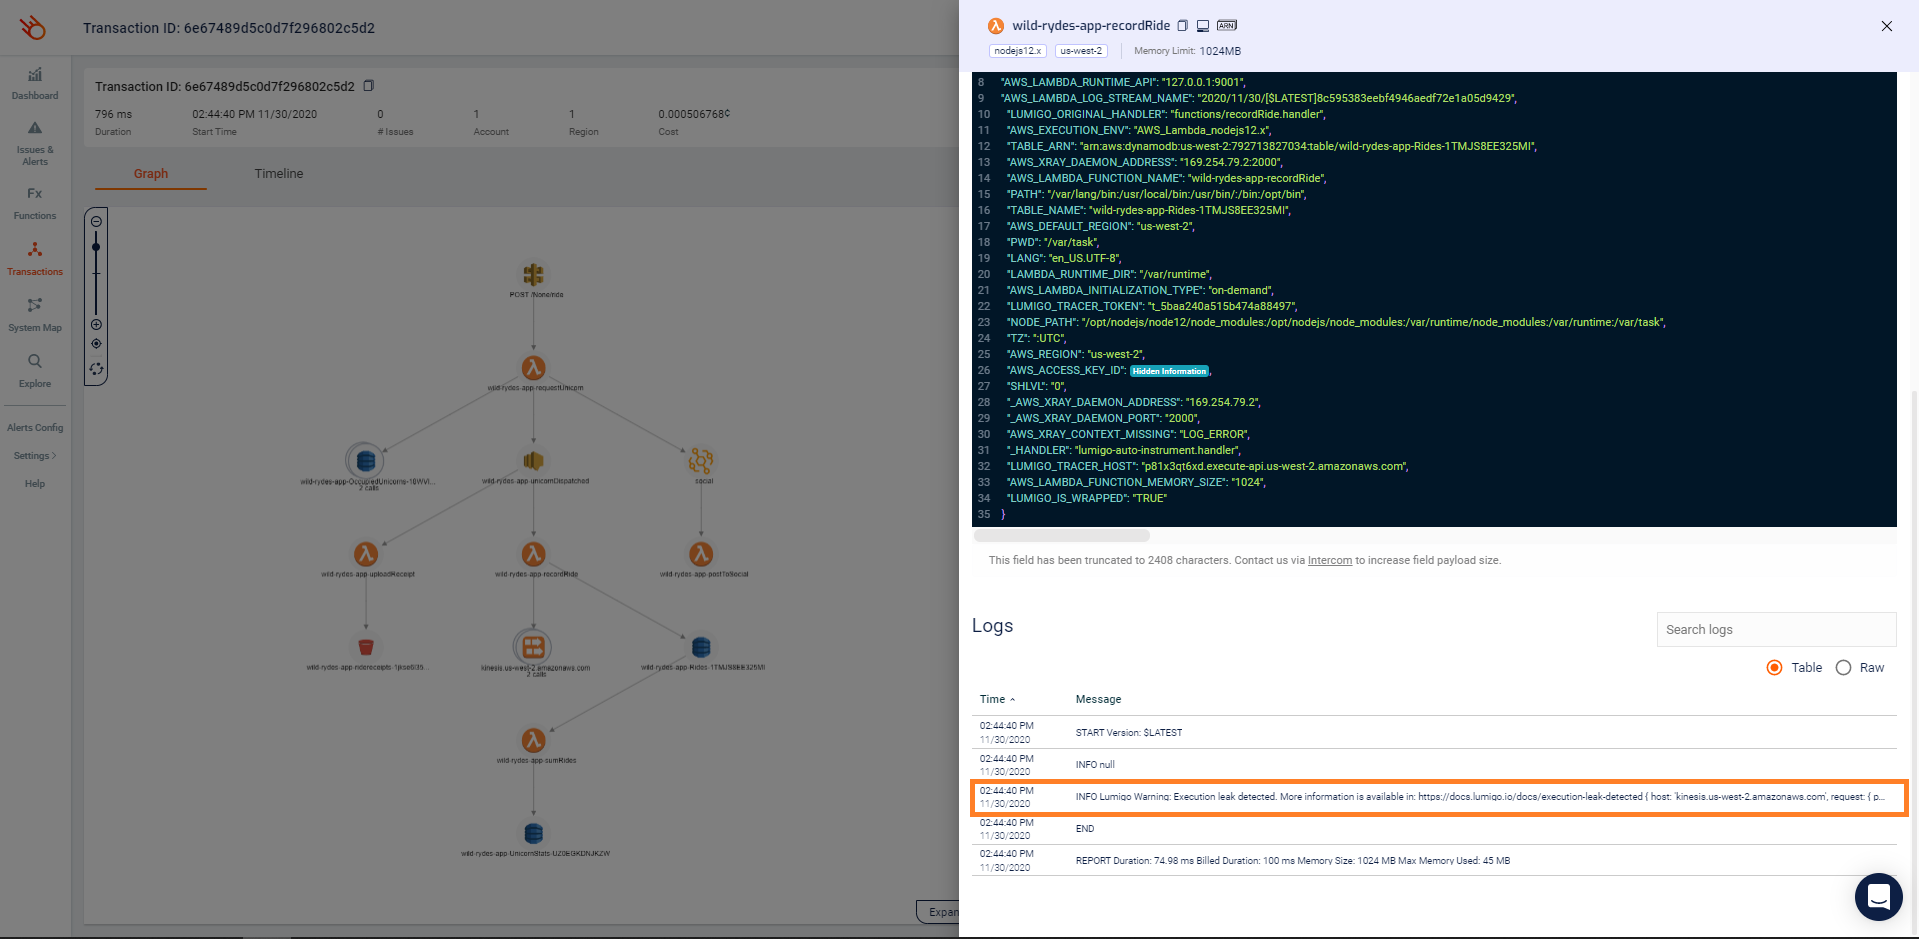The image size is (1919, 939).
Task: Switch to the Timeline tab
Action: tap(279, 174)
